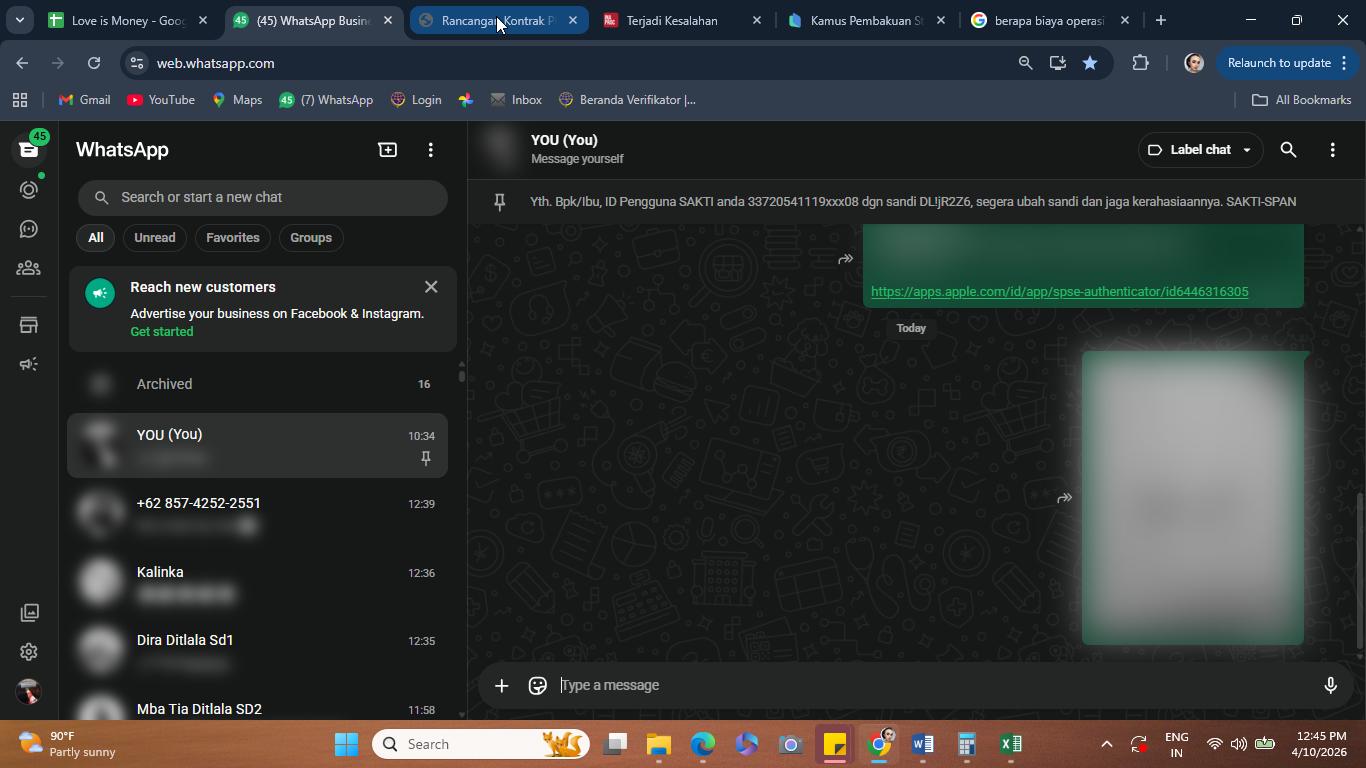The width and height of the screenshot is (1366, 768).
Task: Forward the link message above Today
Action: (845, 259)
